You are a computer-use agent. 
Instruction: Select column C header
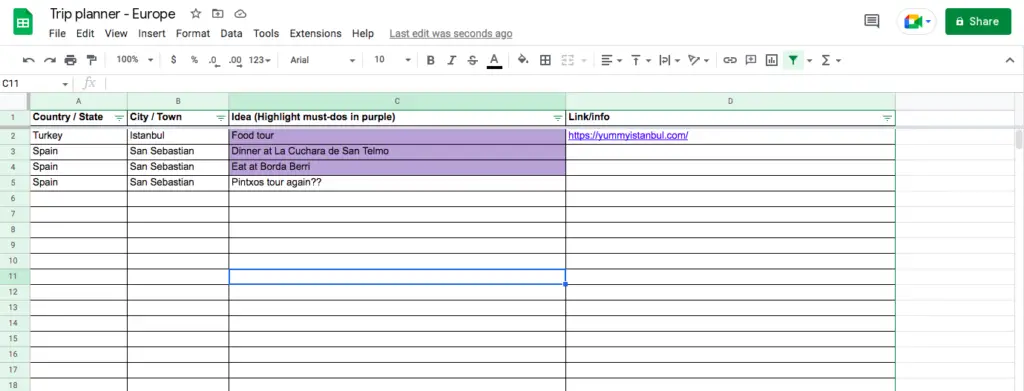[397, 101]
